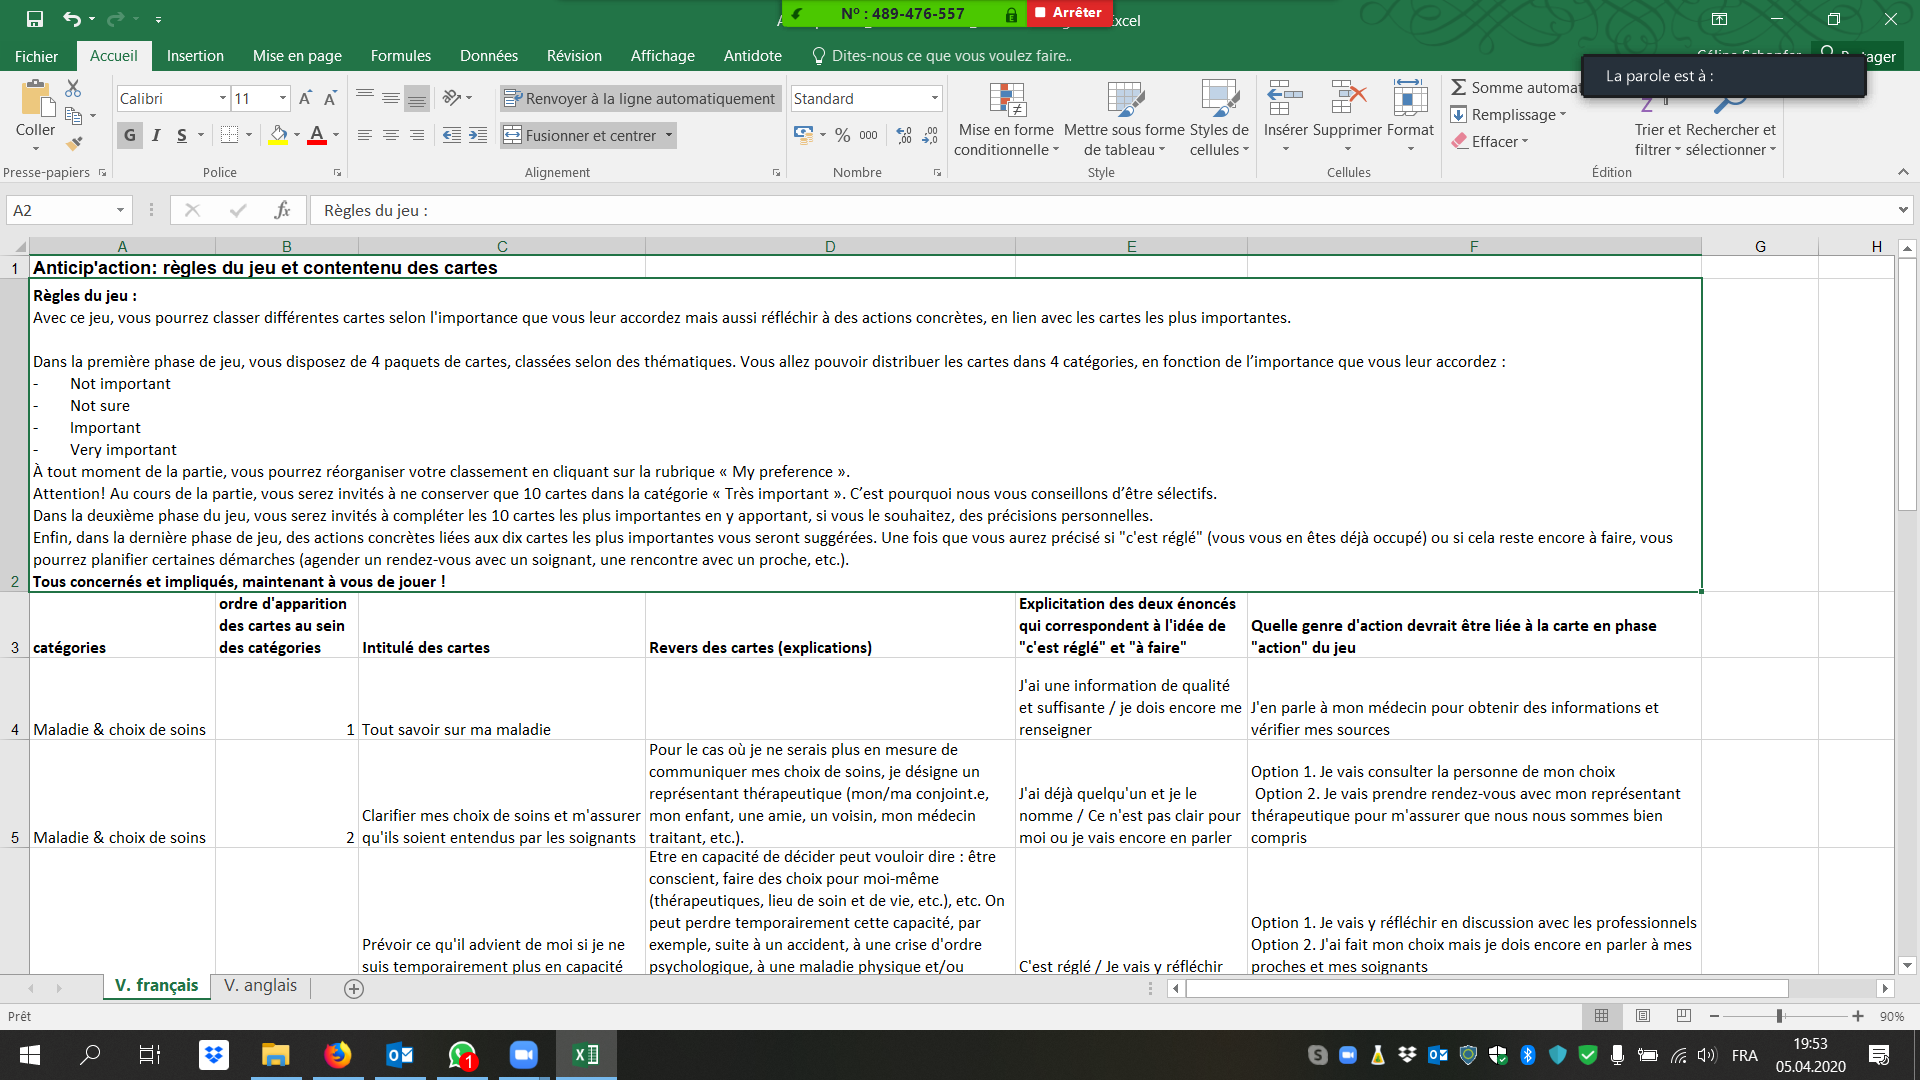The height and width of the screenshot is (1080, 1920).
Task: Click Styles de cellules button
Action: pos(1219,119)
